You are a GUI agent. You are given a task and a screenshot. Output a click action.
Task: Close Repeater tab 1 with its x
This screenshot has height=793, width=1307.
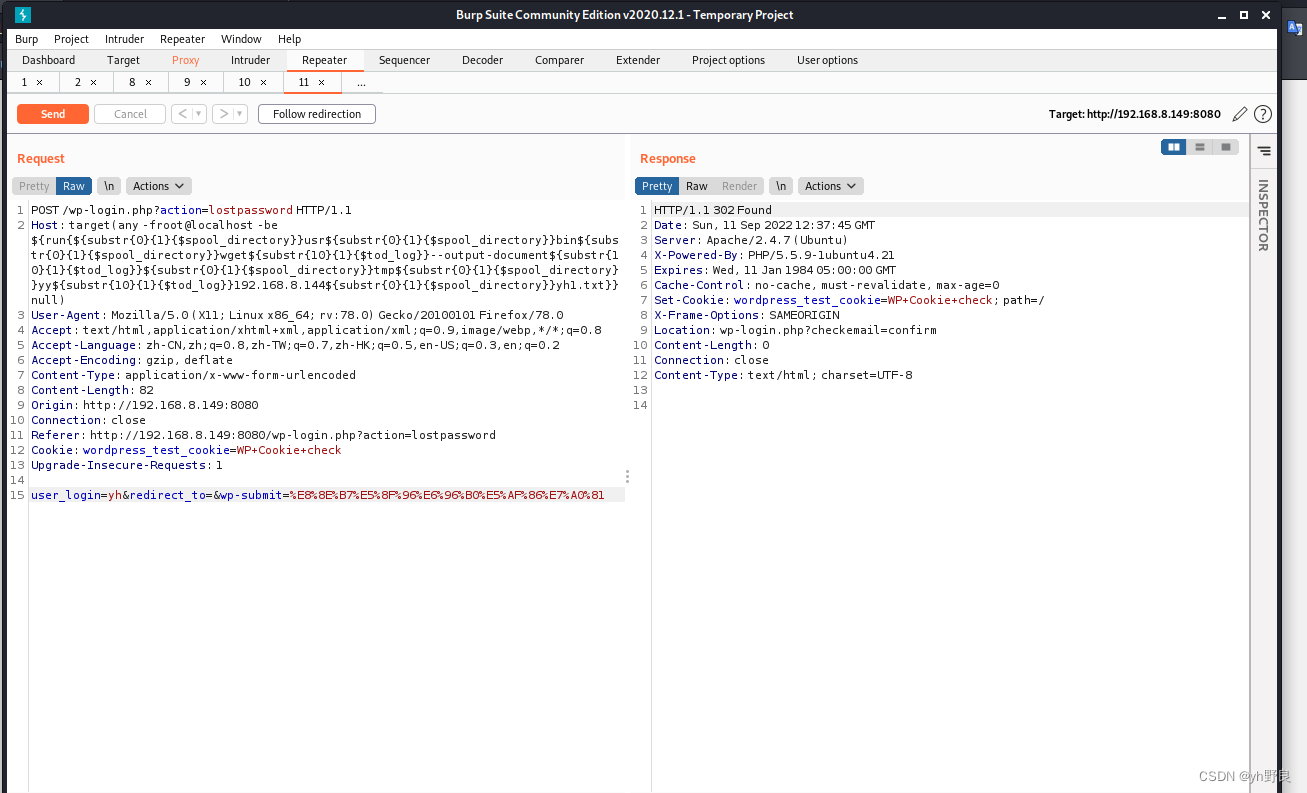pos(39,82)
